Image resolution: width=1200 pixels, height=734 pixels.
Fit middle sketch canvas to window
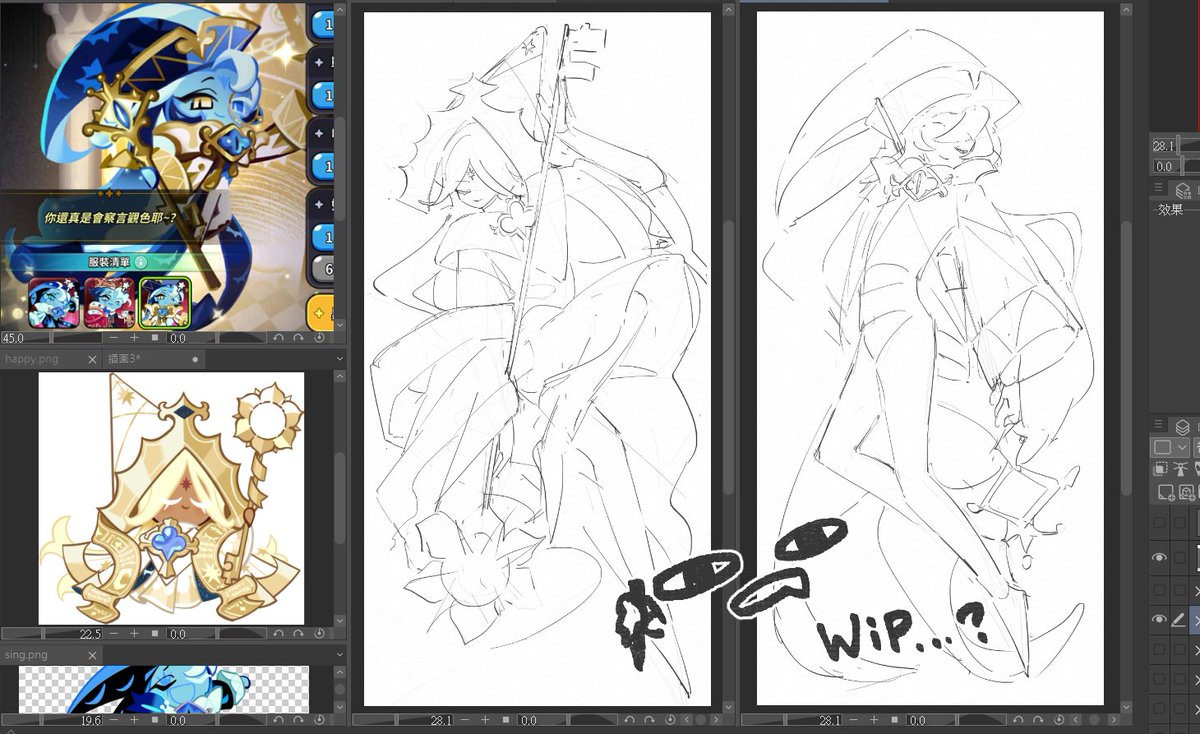tap(506, 720)
